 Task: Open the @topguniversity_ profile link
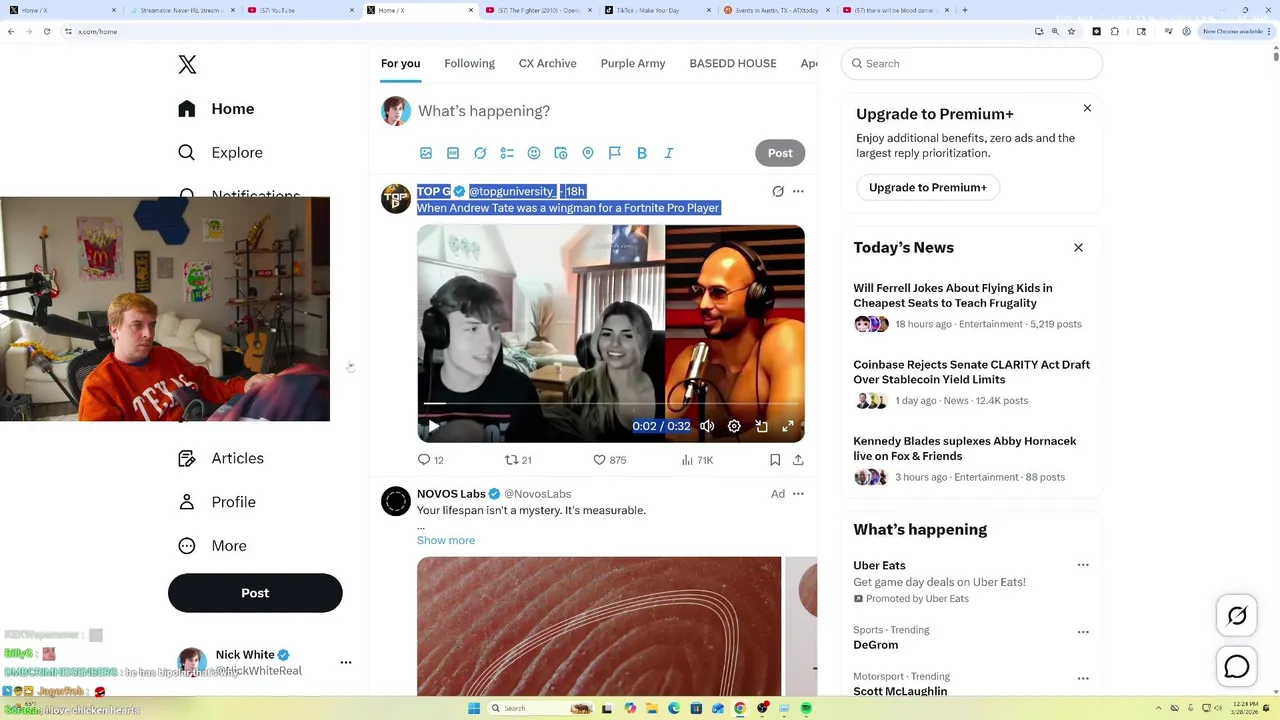[x=513, y=191]
